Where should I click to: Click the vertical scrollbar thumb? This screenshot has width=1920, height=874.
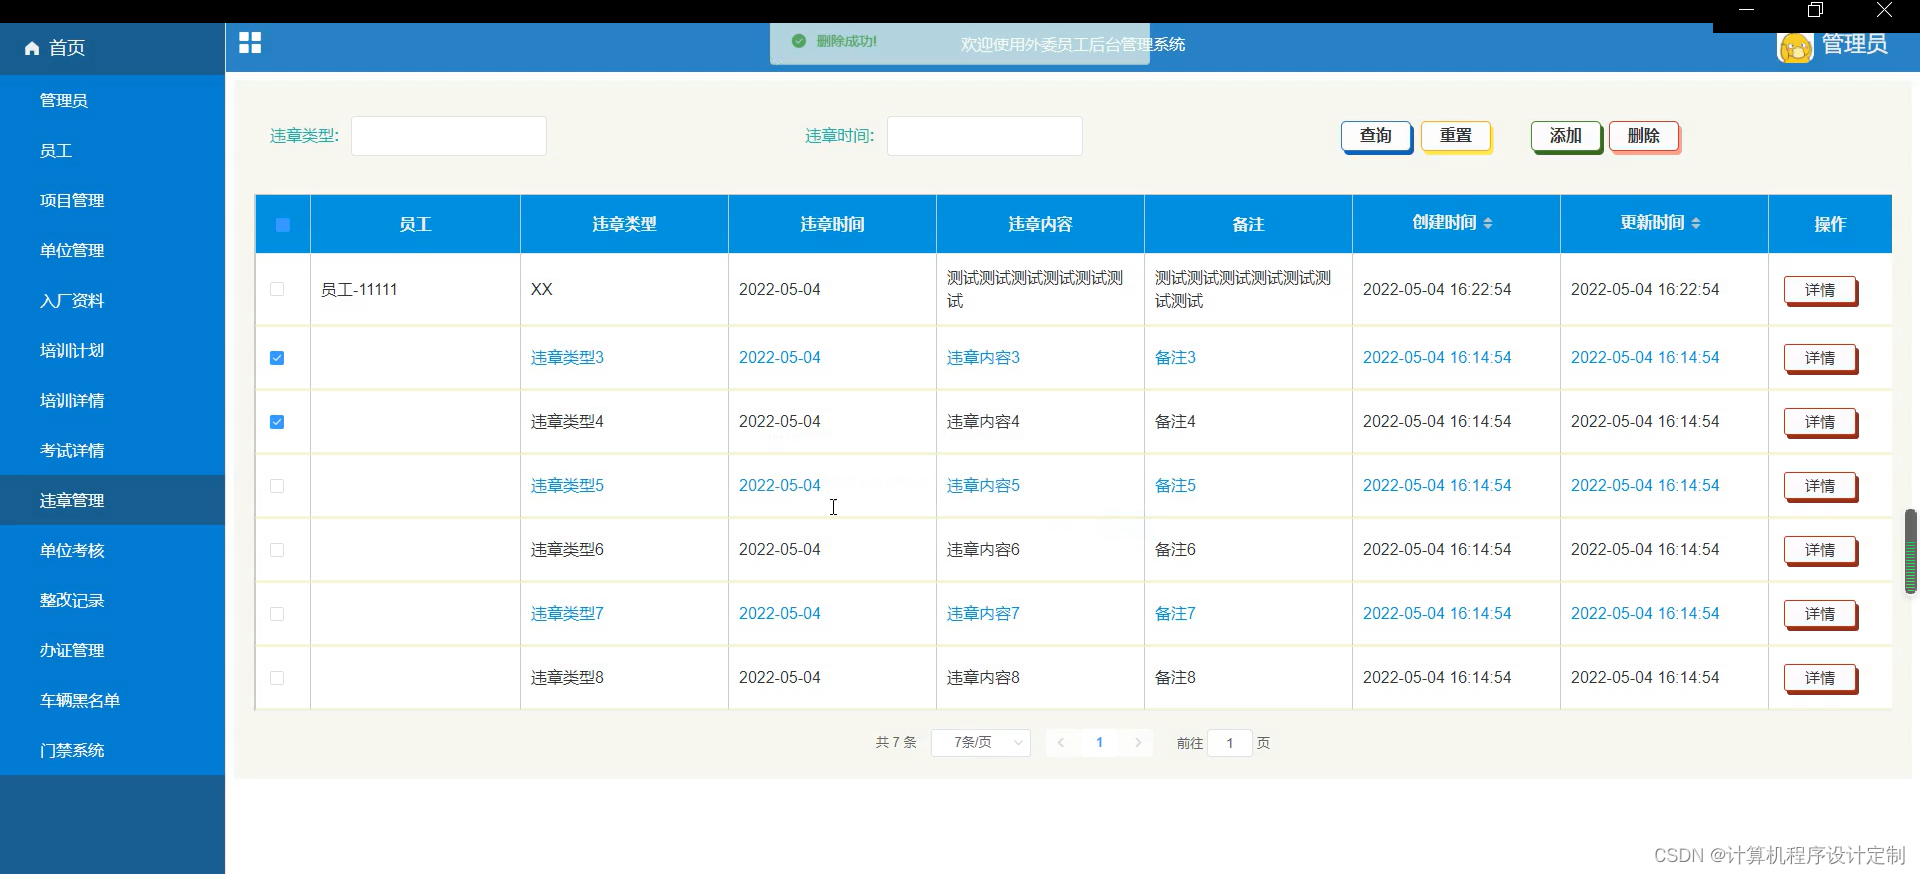tap(1911, 551)
